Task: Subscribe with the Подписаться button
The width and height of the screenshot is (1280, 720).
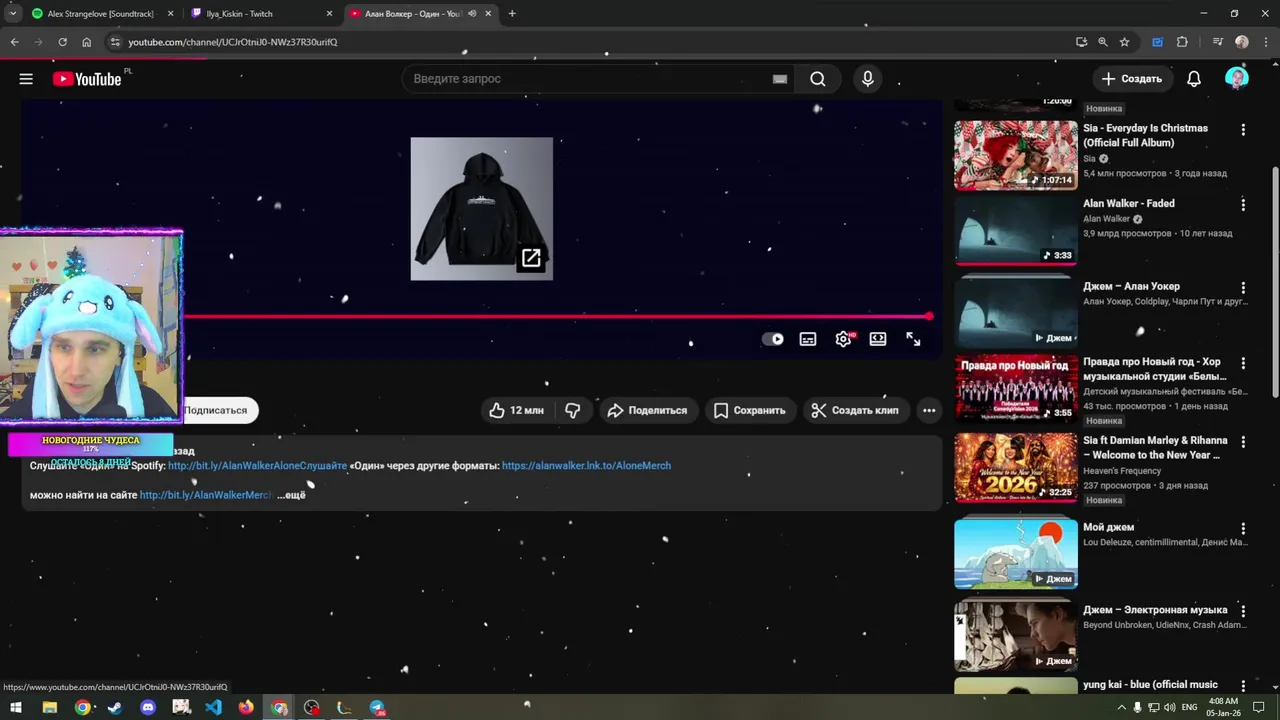Action: coord(215,410)
